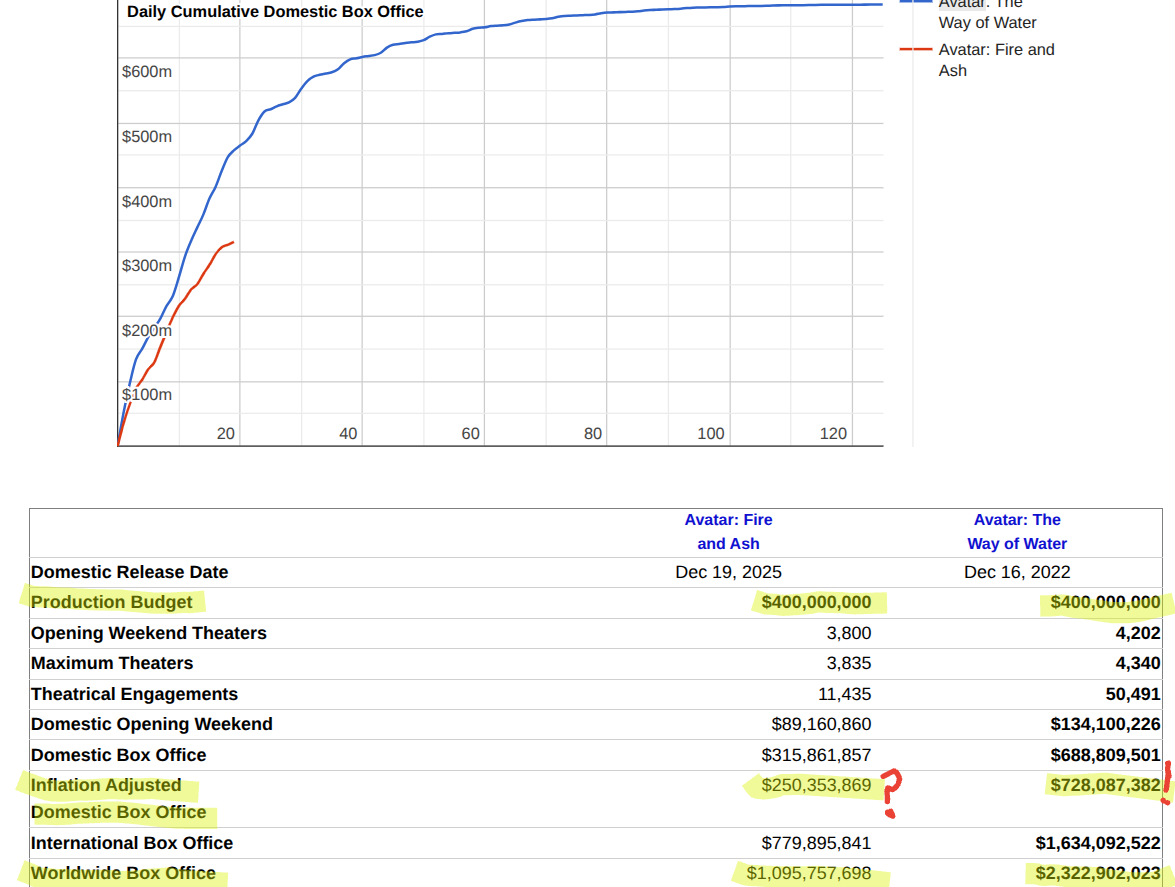Select the "Theatrical Engagements" row label

click(134, 694)
